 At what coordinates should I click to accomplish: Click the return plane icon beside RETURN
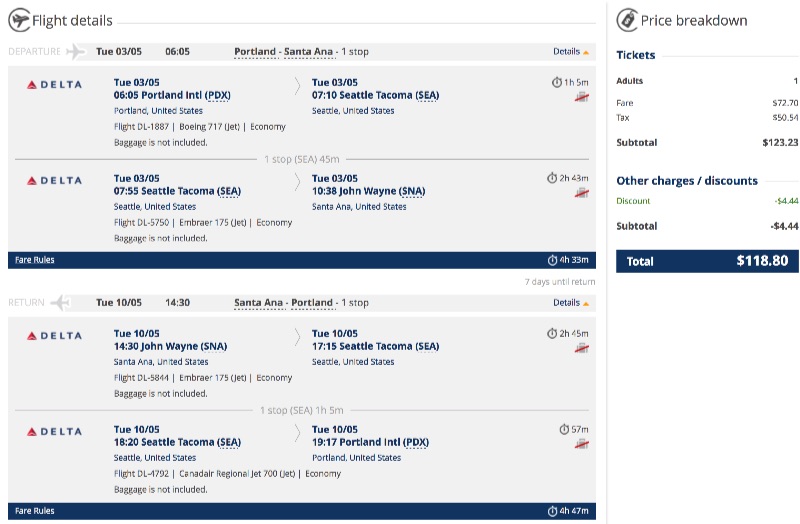(x=61, y=303)
